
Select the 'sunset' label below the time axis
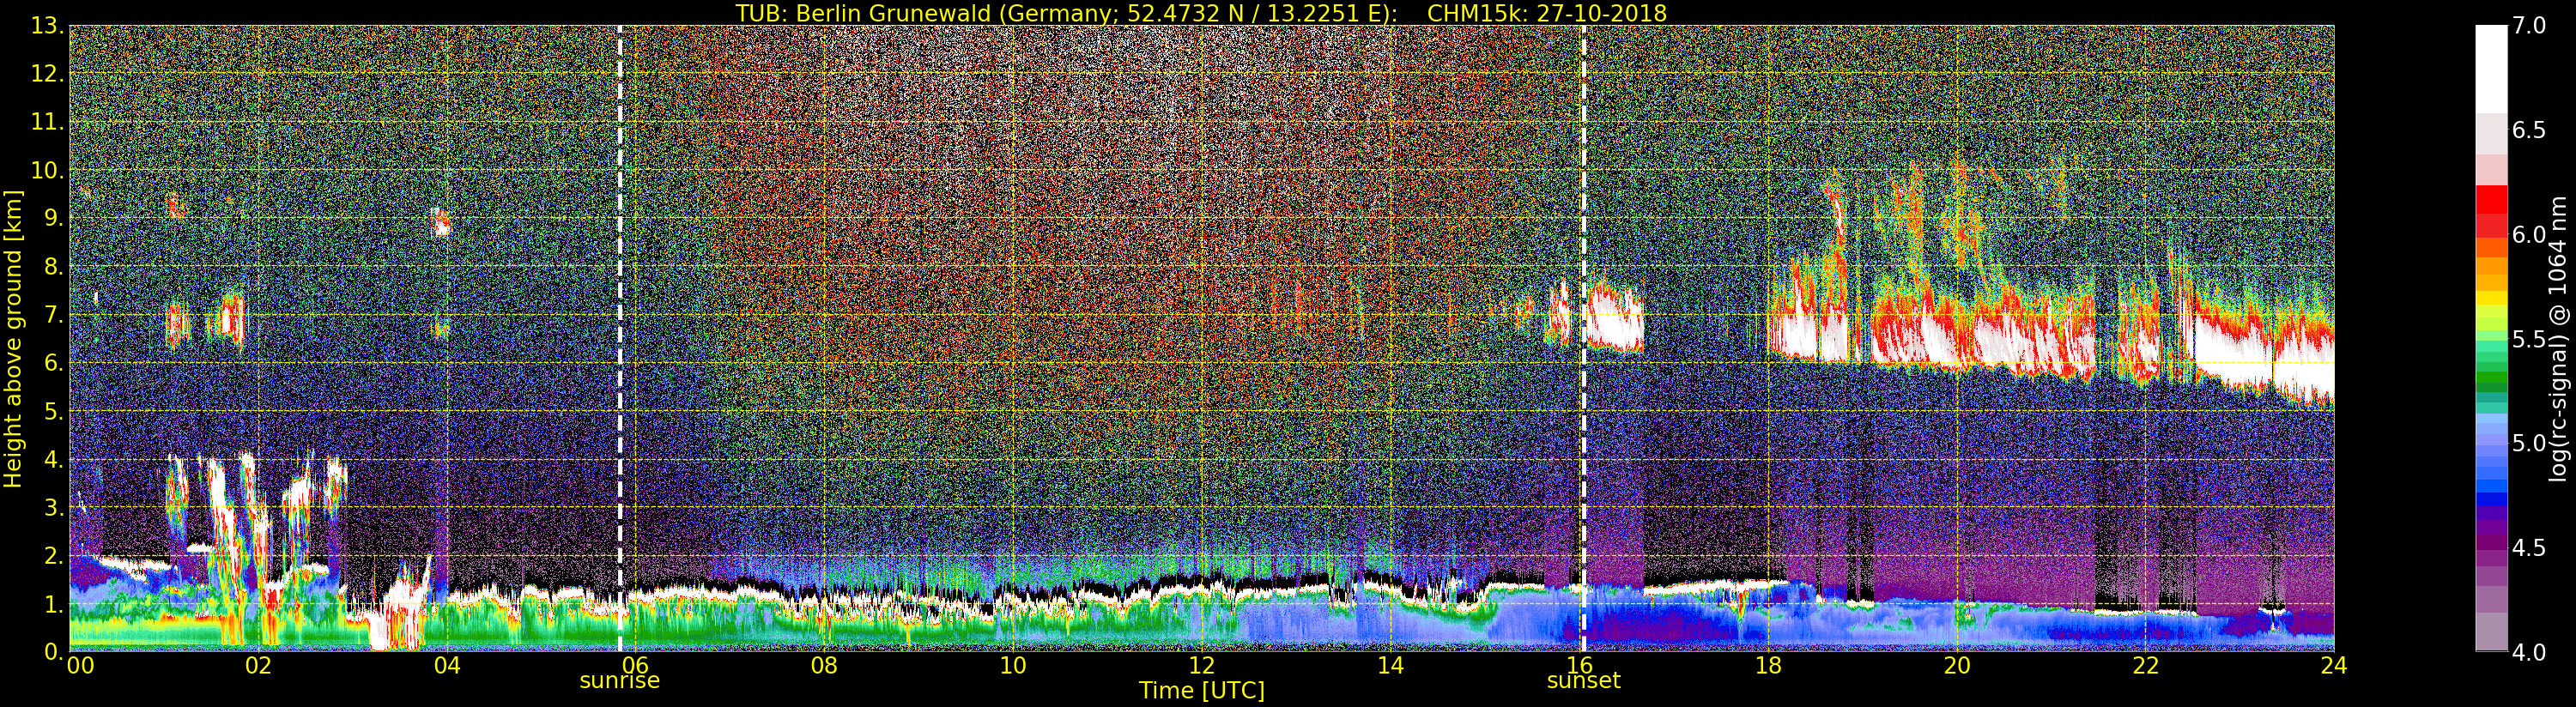tap(1584, 681)
